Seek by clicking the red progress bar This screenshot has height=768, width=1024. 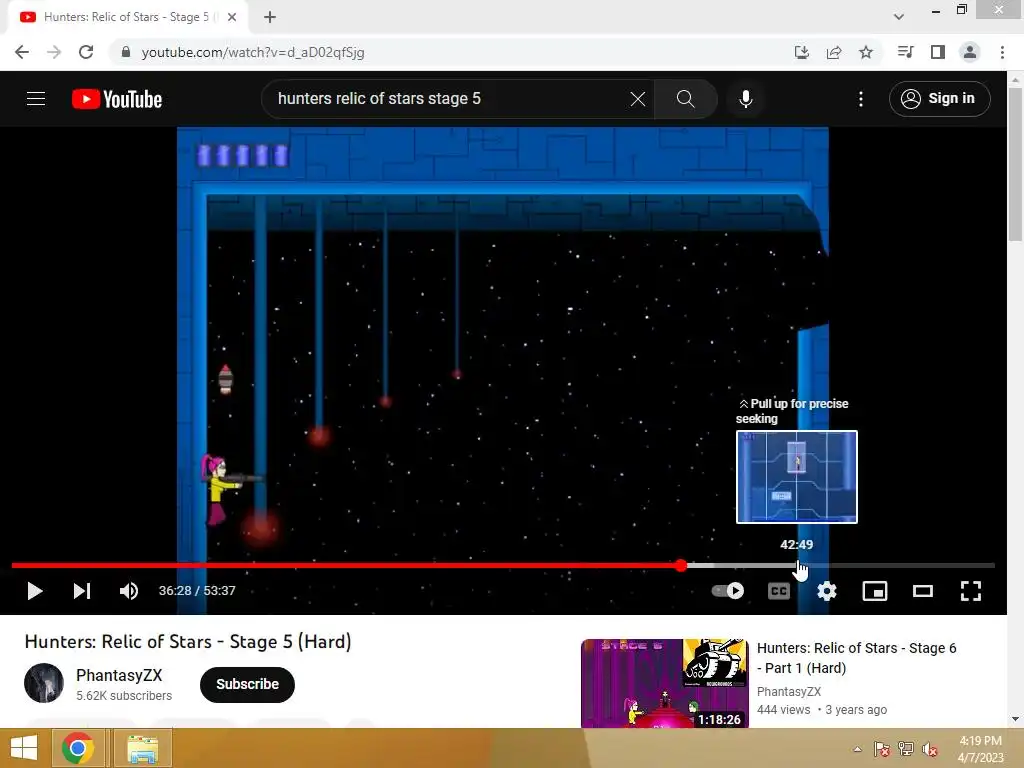click(345, 566)
